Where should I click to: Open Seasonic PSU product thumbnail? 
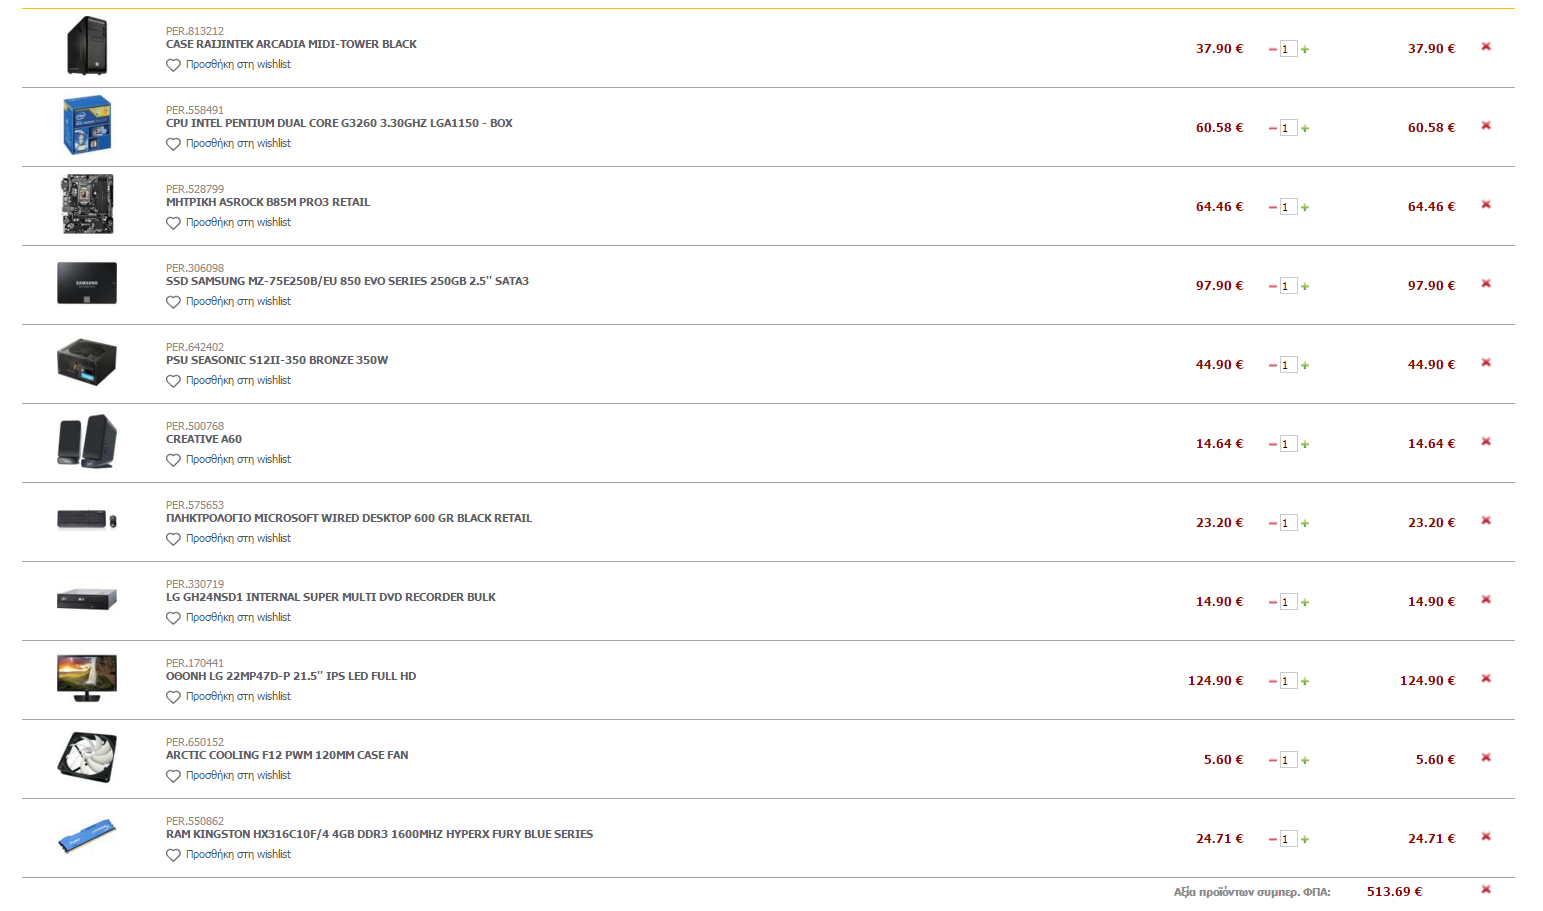87,362
